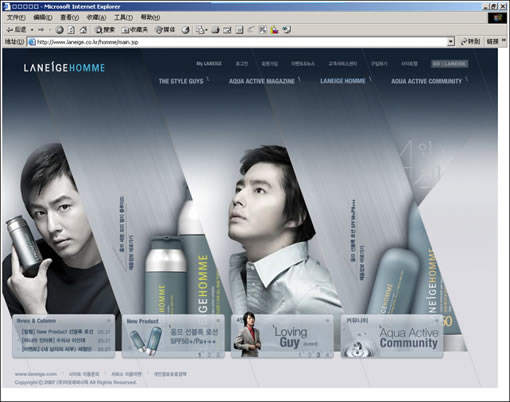Viewport: 510px width, 402px height.
Task: Open AQUA ACTIVE MAGAZINE navigation item
Action: (x=262, y=81)
